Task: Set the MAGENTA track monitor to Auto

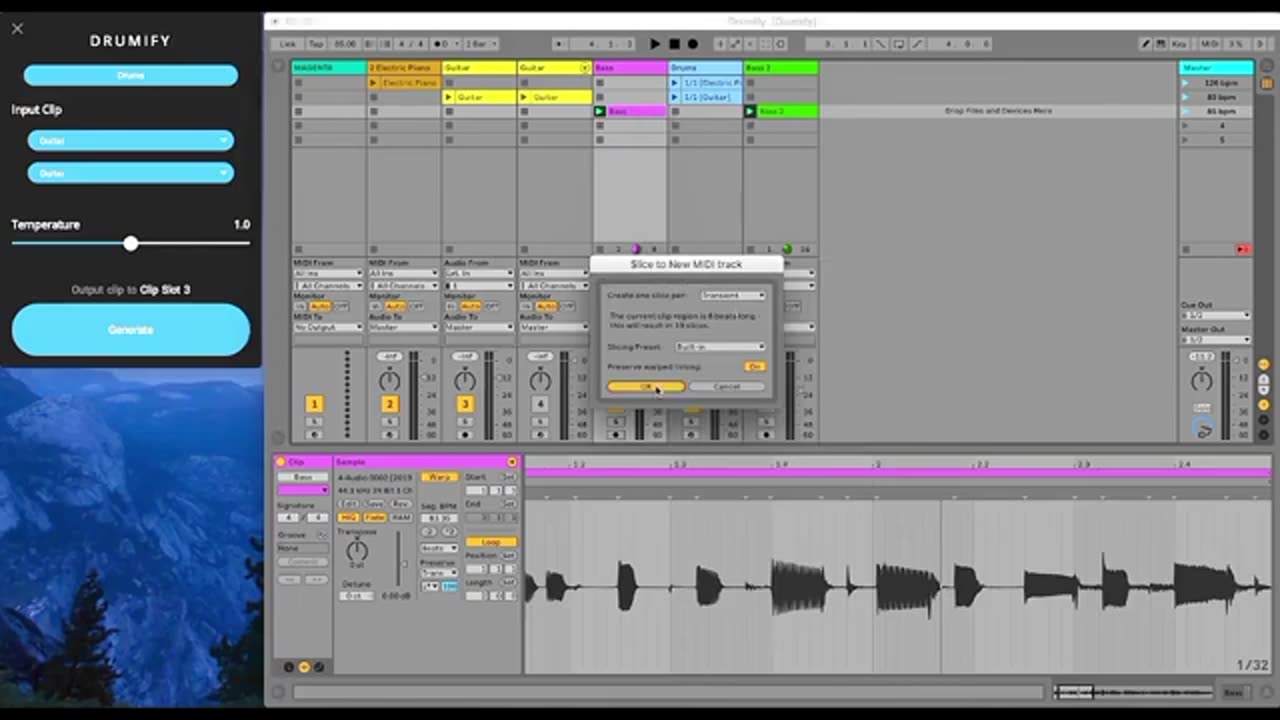Action: [x=320, y=306]
